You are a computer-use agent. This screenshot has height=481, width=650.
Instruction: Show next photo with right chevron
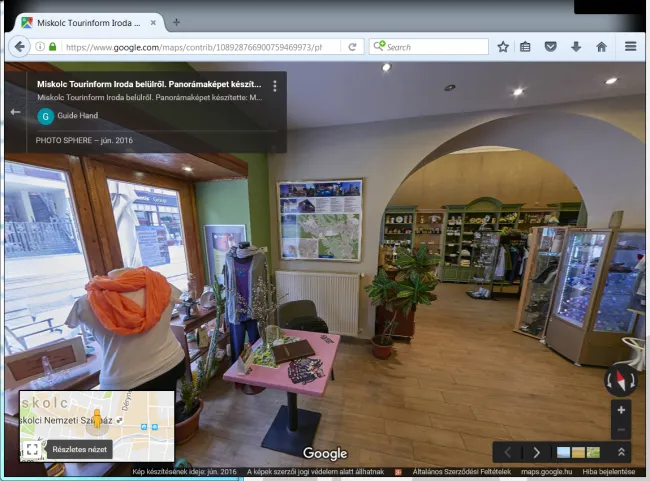pos(536,452)
